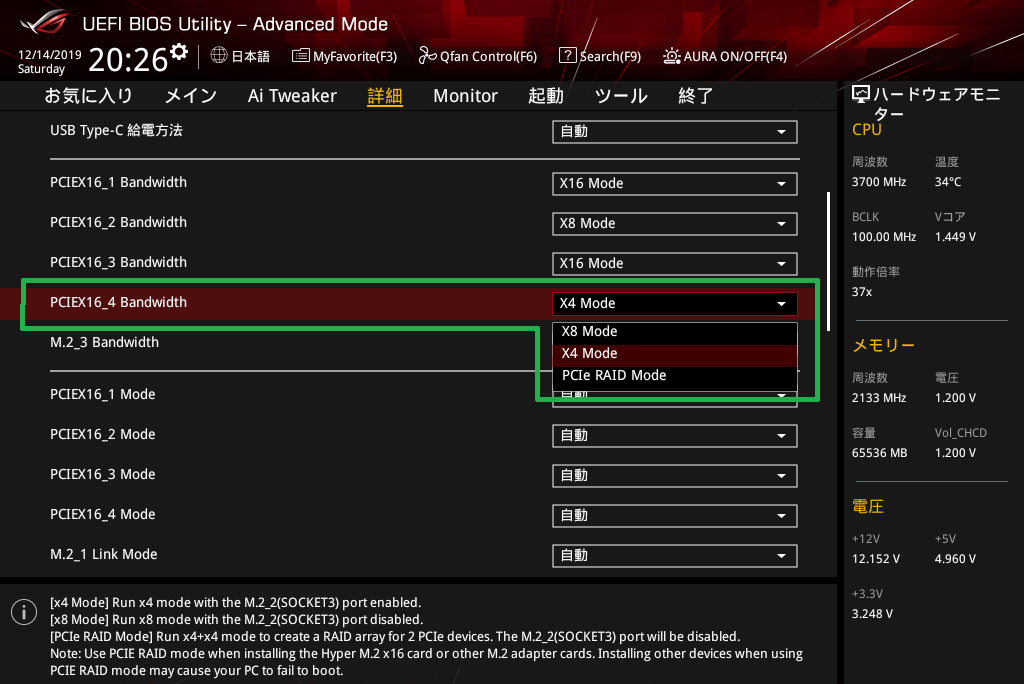Click the BCLK 100.00 MHz value
1024x684 pixels.
[884, 236]
